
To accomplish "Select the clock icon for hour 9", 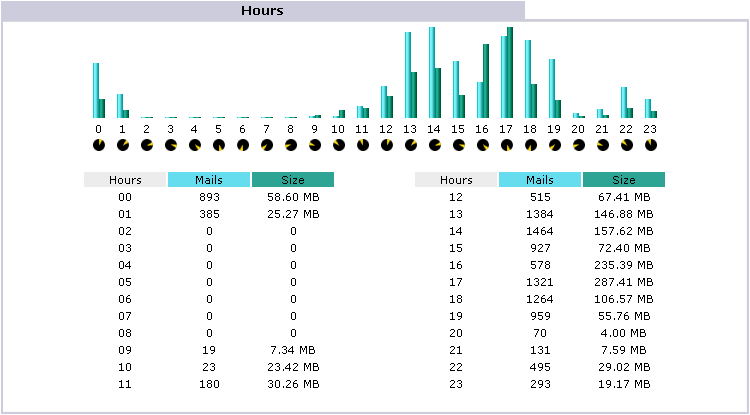I will pyautogui.click(x=315, y=145).
